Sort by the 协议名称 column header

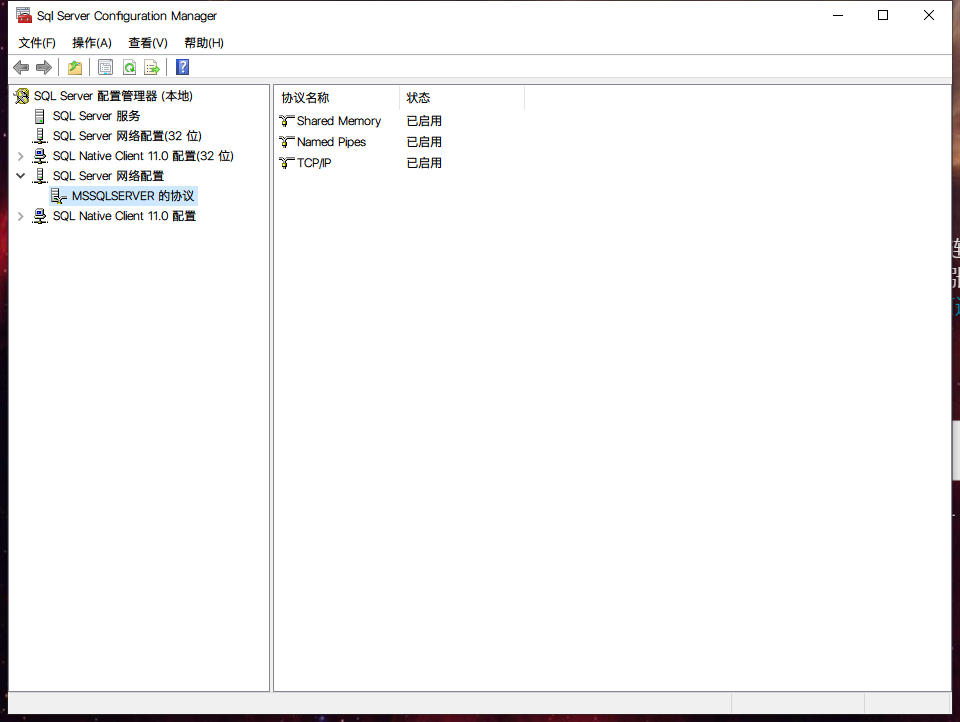[337, 98]
